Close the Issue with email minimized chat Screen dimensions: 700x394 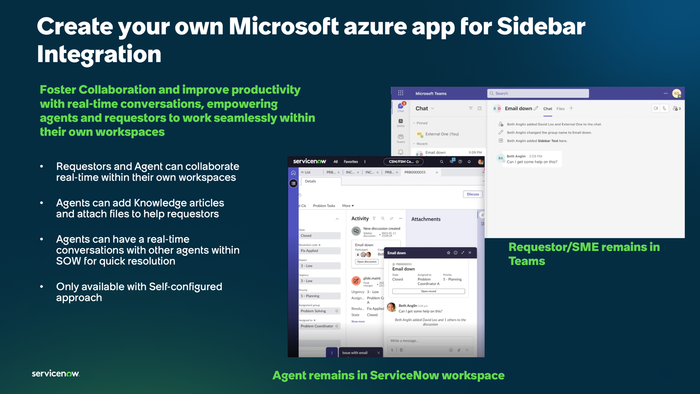pyautogui.click(x=378, y=353)
